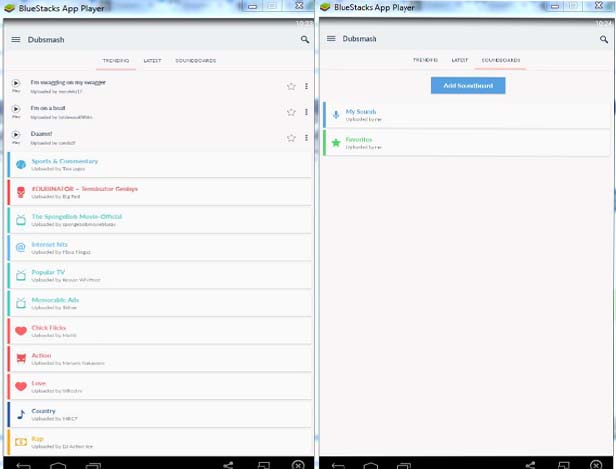Click BlueStacks logo in left title bar
This screenshot has height=469, width=616.
pos(9,8)
